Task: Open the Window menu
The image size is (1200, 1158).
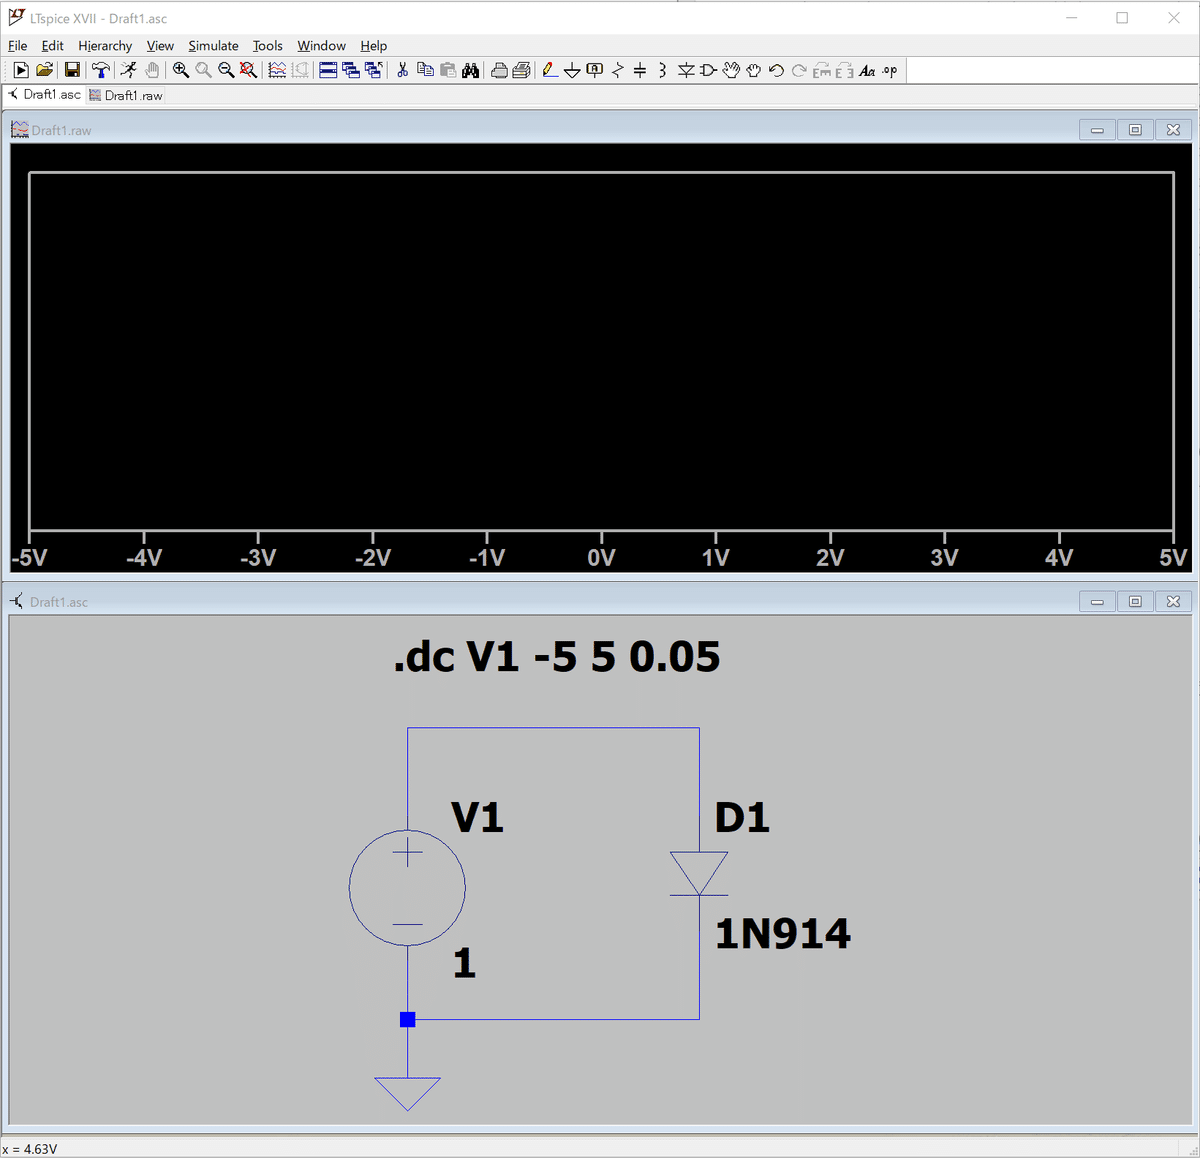Action: [x=321, y=46]
